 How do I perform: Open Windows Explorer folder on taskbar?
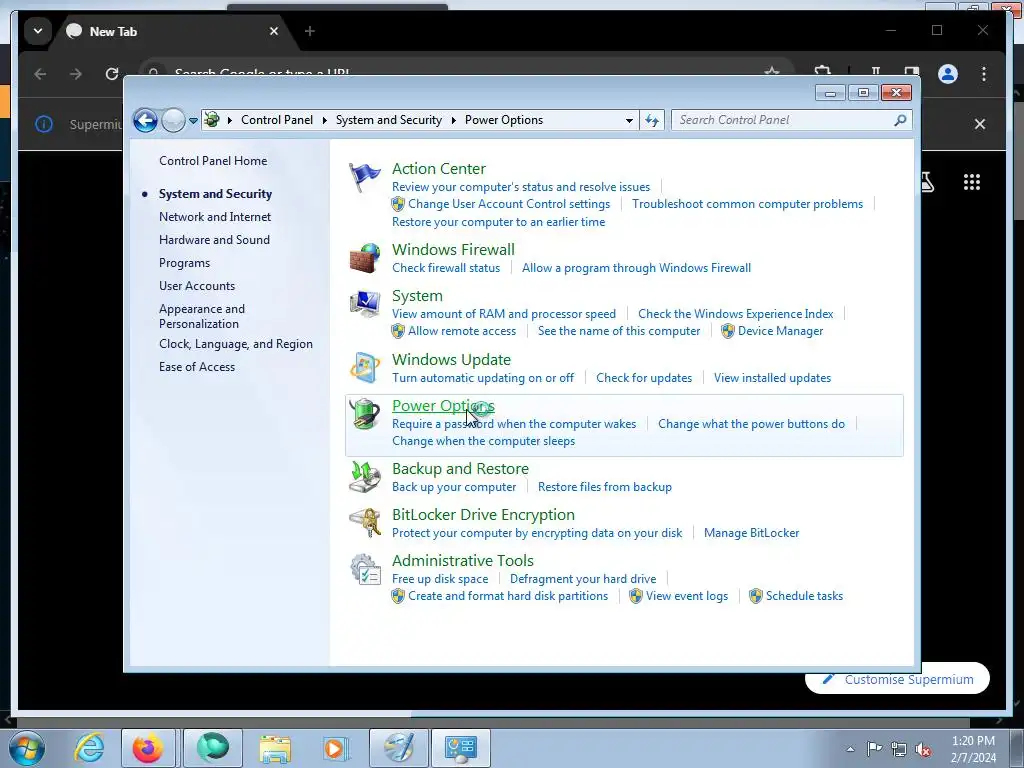click(275, 748)
